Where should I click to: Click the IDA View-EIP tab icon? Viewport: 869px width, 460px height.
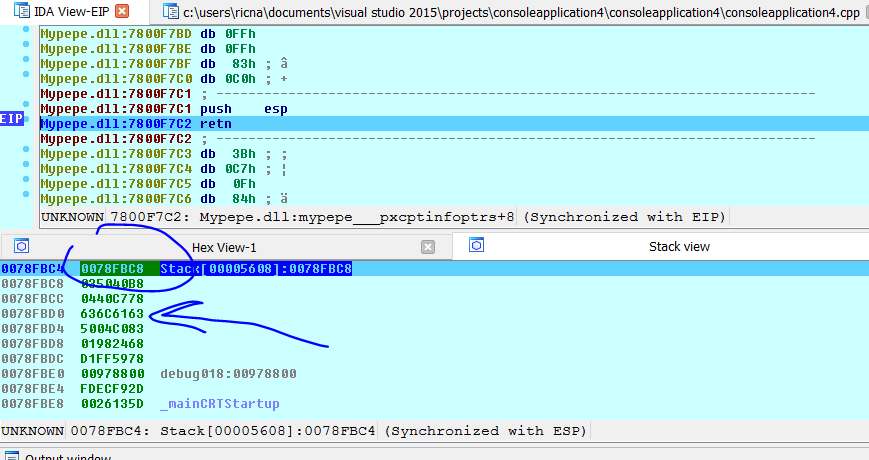(x=20, y=12)
